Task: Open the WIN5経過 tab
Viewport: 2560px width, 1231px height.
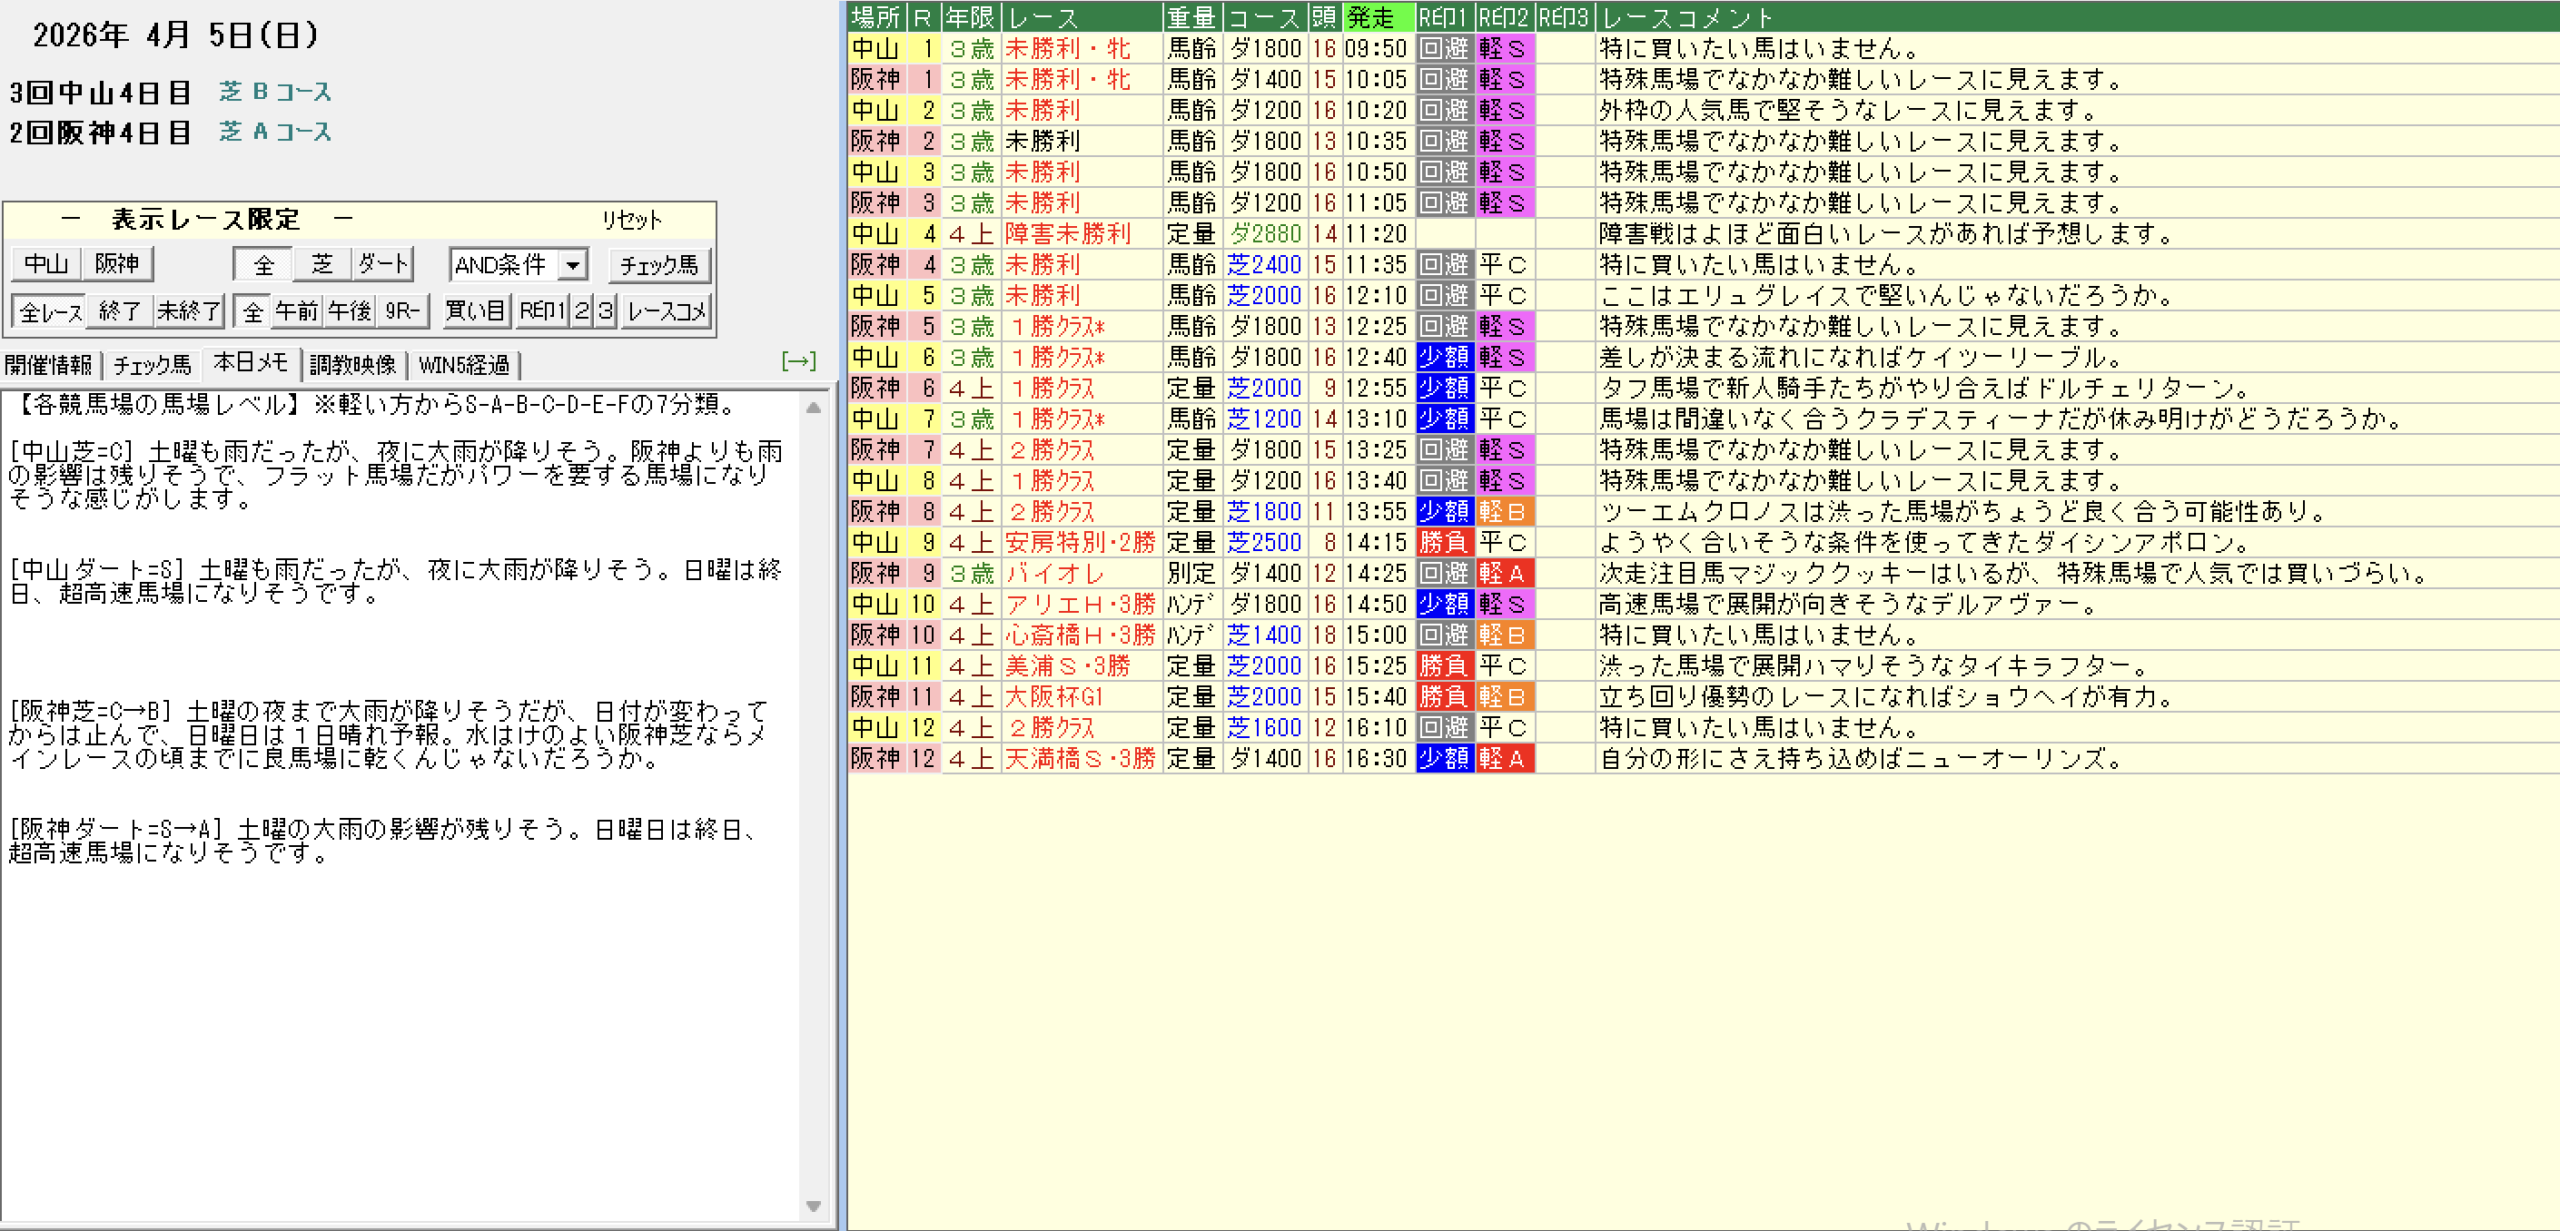Action: (x=464, y=365)
